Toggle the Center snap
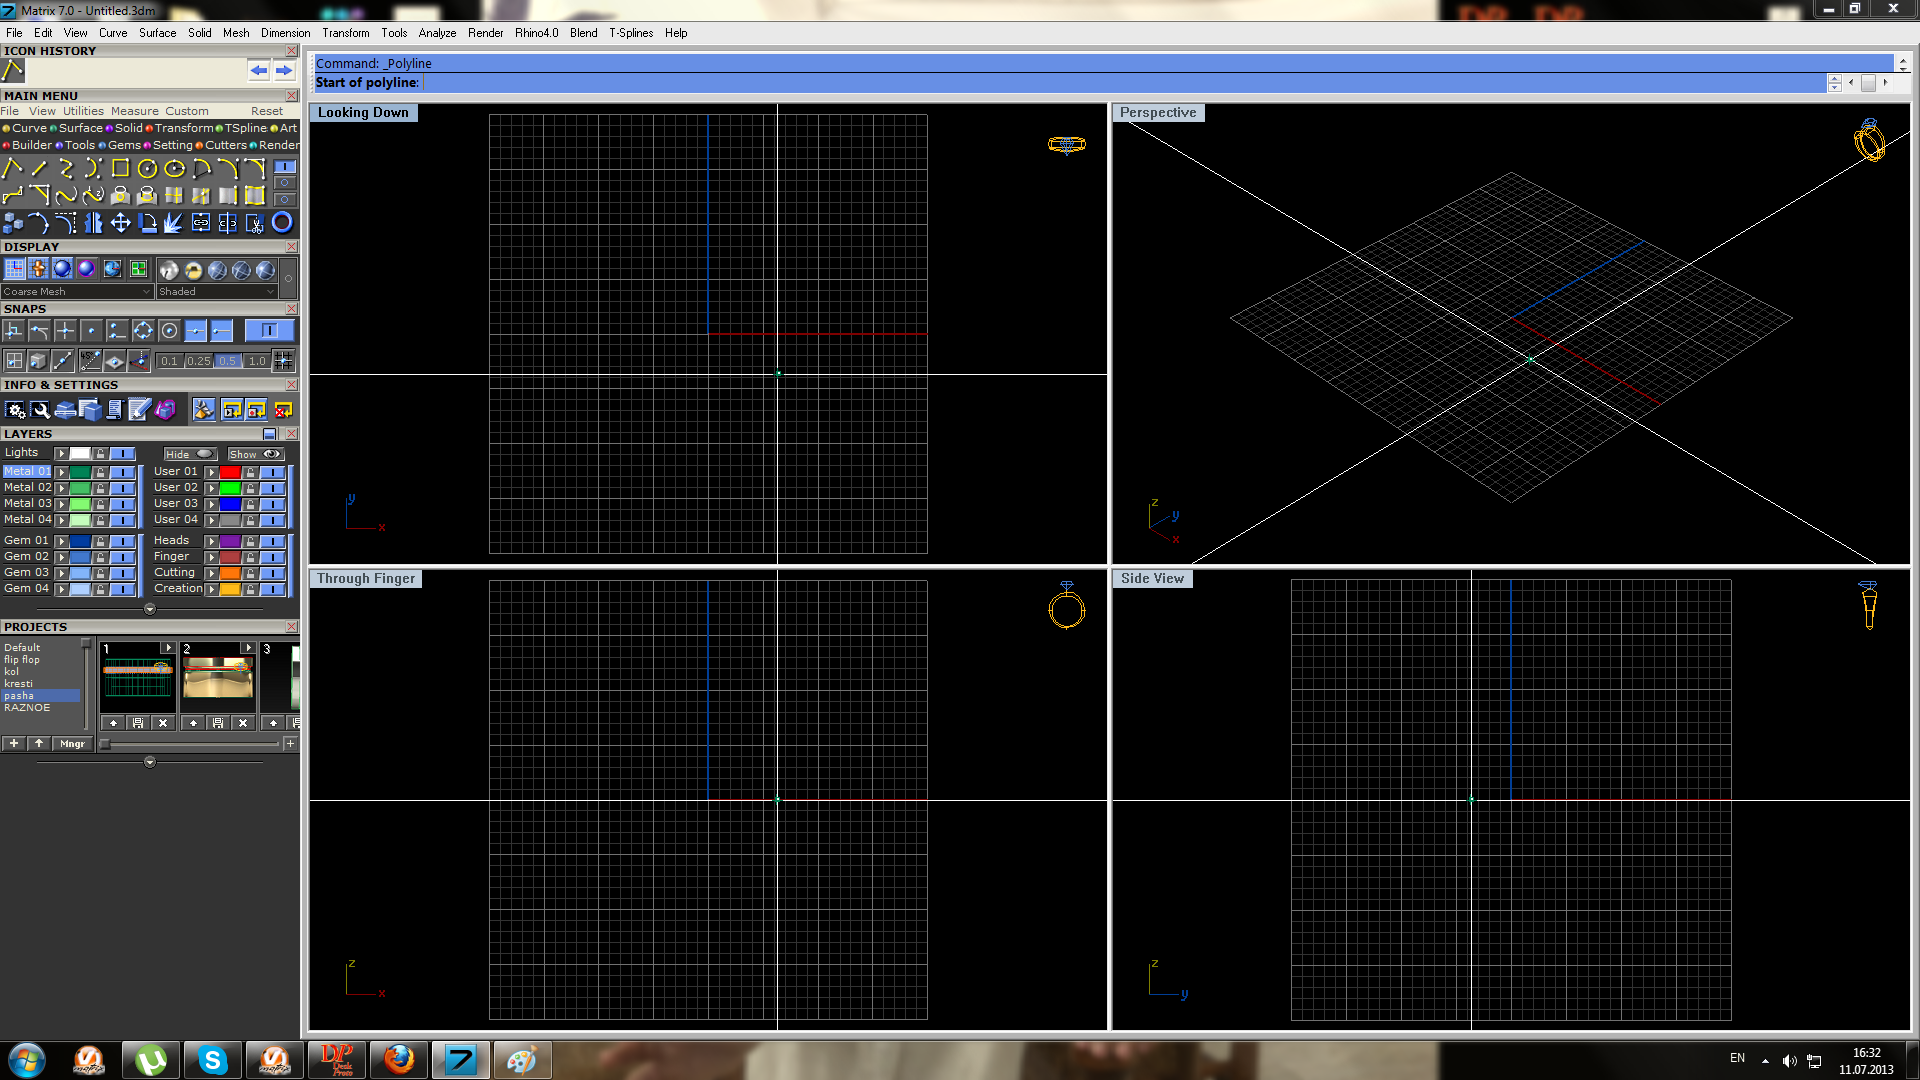This screenshot has height=1080, width=1920. pyautogui.click(x=169, y=331)
